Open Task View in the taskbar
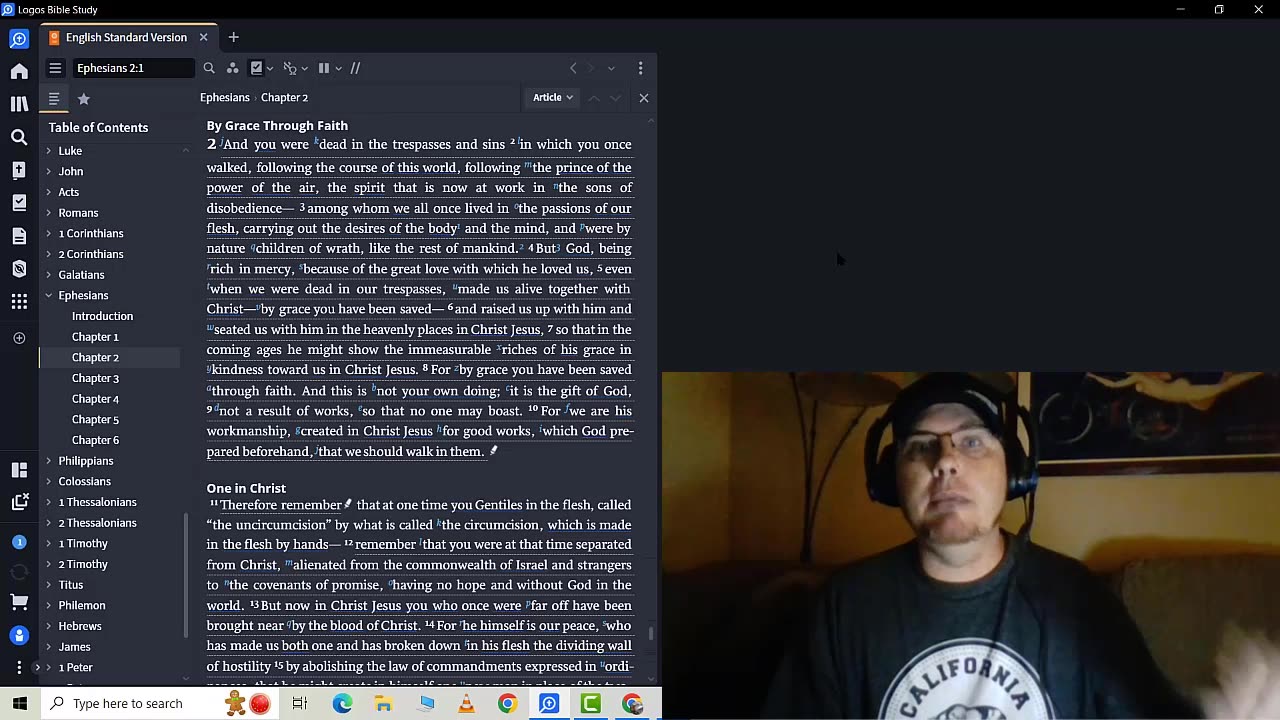 tap(299, 704)
